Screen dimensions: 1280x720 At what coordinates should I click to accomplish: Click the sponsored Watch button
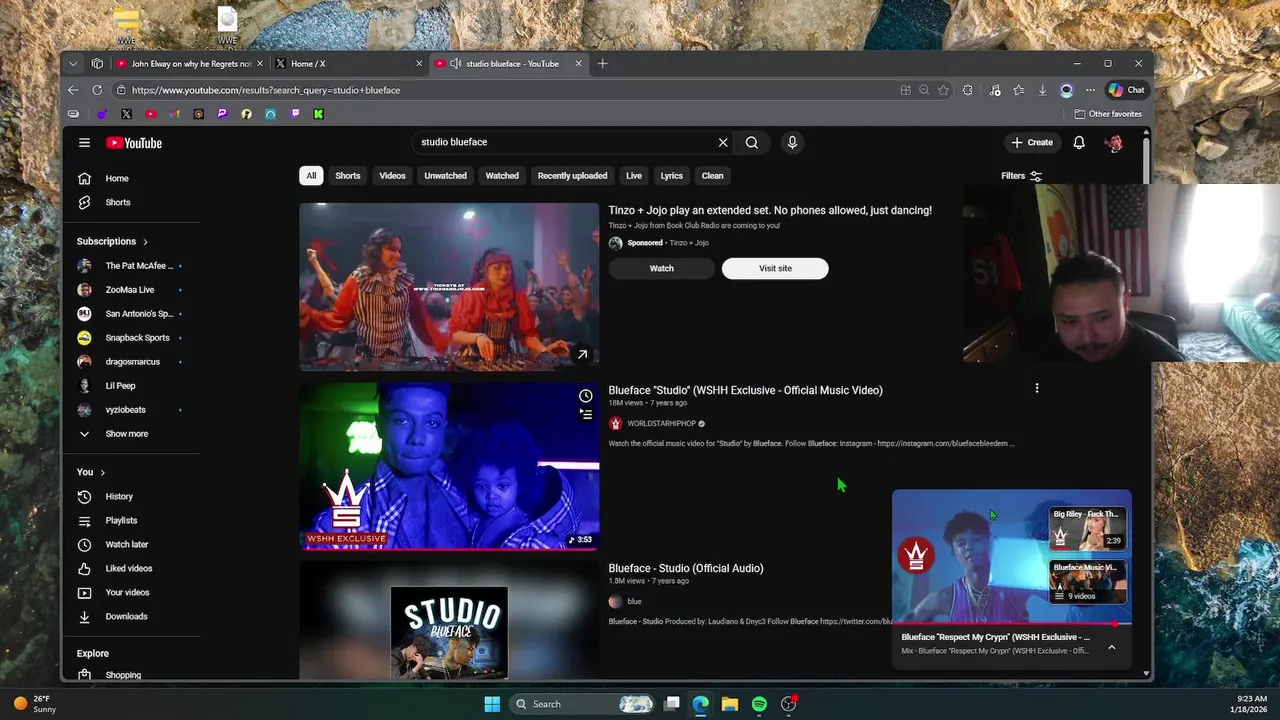[x=662, y=268]
